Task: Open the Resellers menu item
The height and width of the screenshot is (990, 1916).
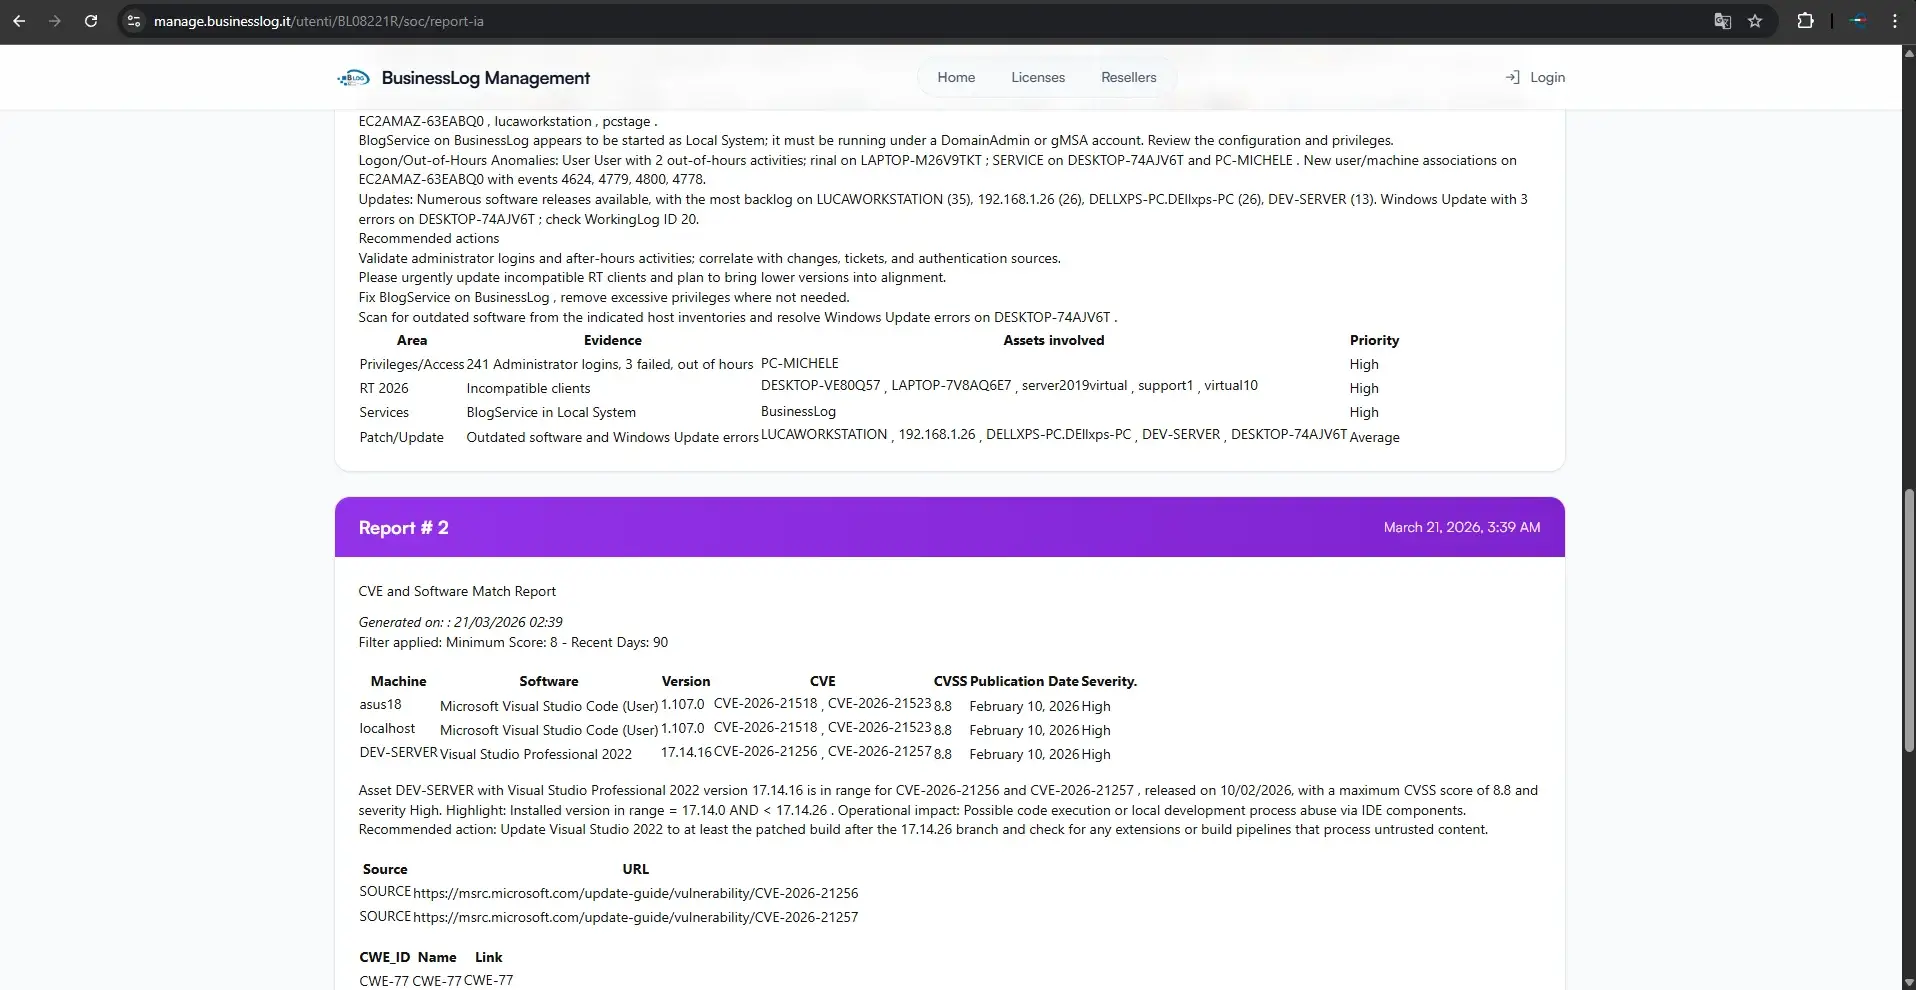Action: pyautogui.click(x=1128, y=77)
